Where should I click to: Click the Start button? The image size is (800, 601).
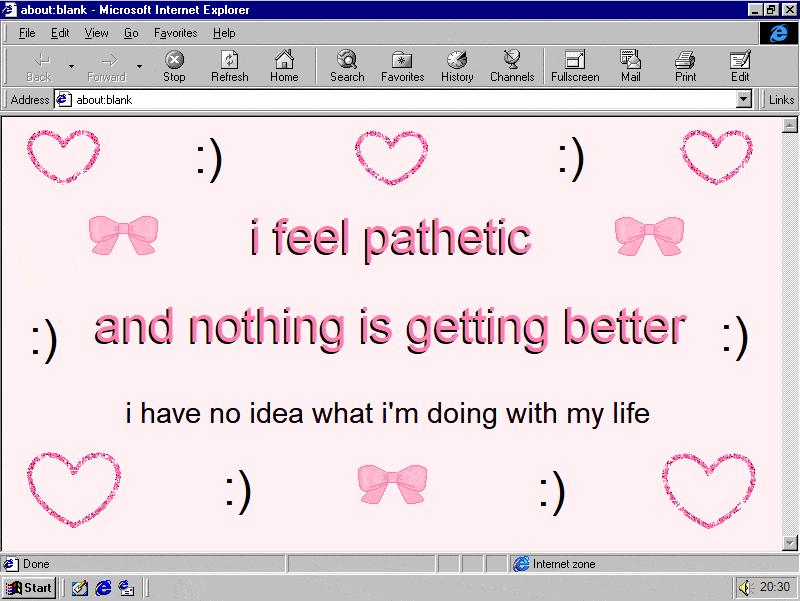click(29, 587)
